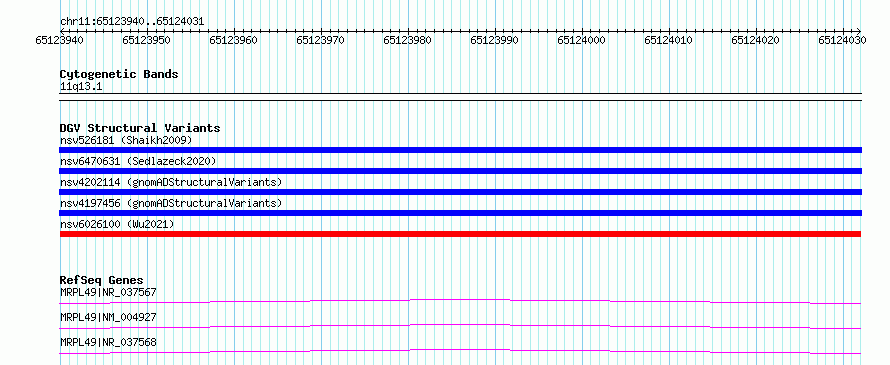This screenshot has height=365, width=890.
Task: Click the DGV Structural Variants track heading
Action: (140, 128)
